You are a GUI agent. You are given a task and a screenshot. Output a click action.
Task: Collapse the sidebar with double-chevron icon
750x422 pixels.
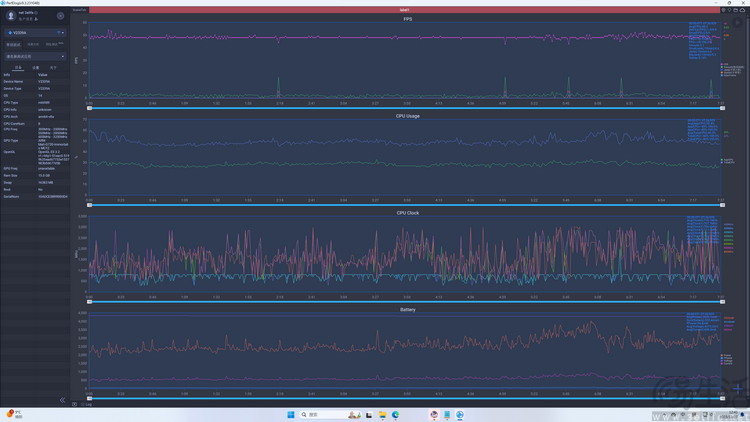pyautogui.click(x=62, y=400)
